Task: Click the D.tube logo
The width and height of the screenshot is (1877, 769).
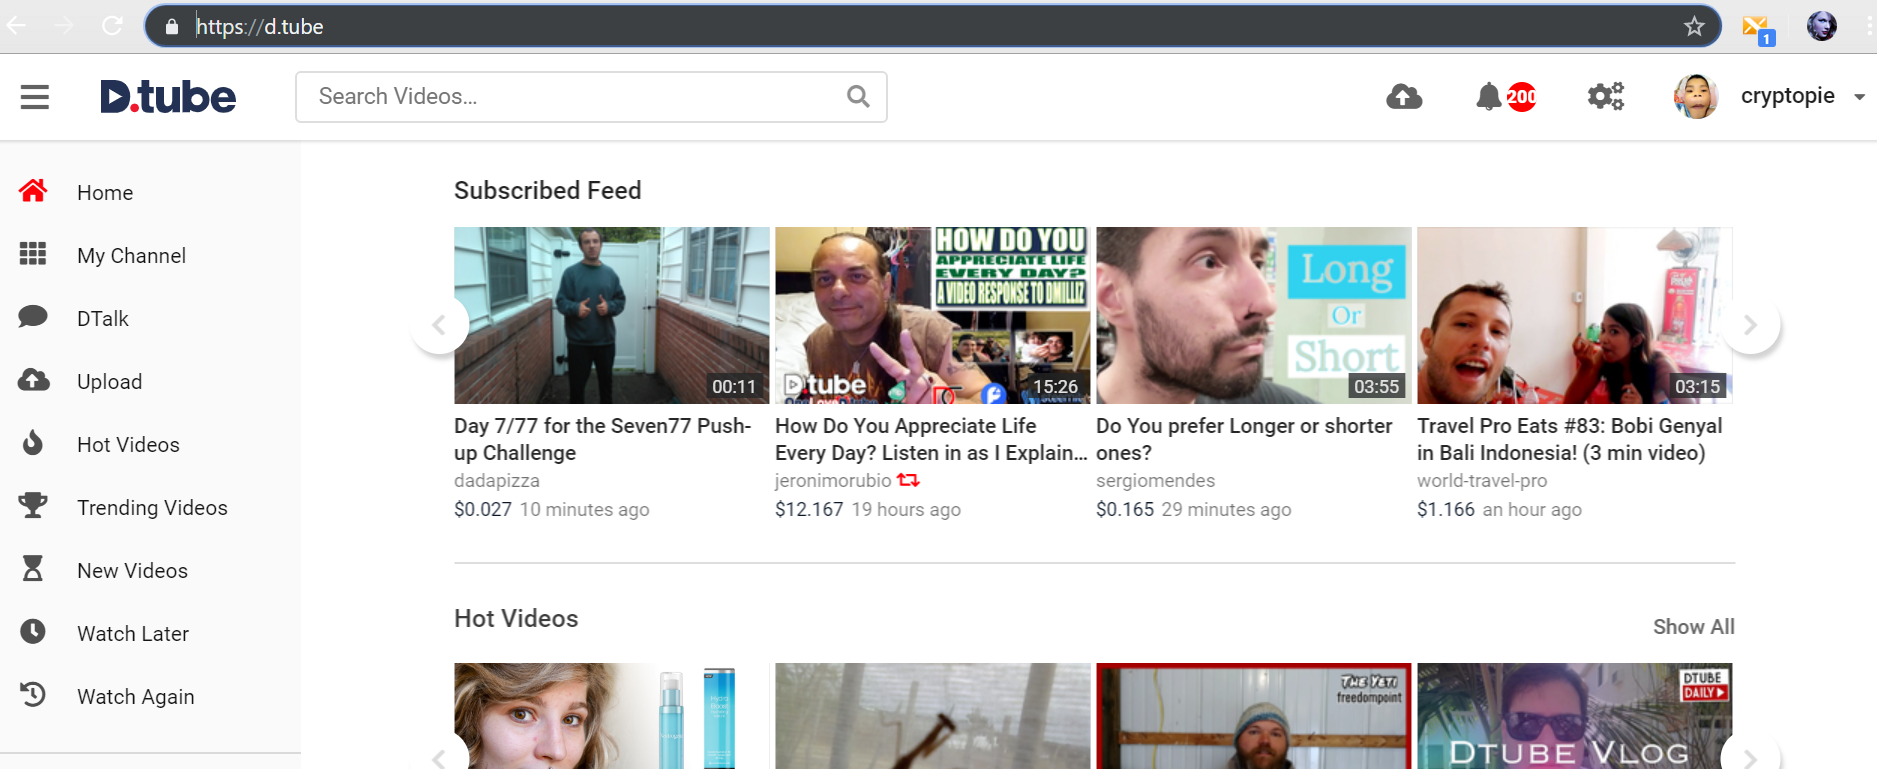Action: tap(168, 97)
